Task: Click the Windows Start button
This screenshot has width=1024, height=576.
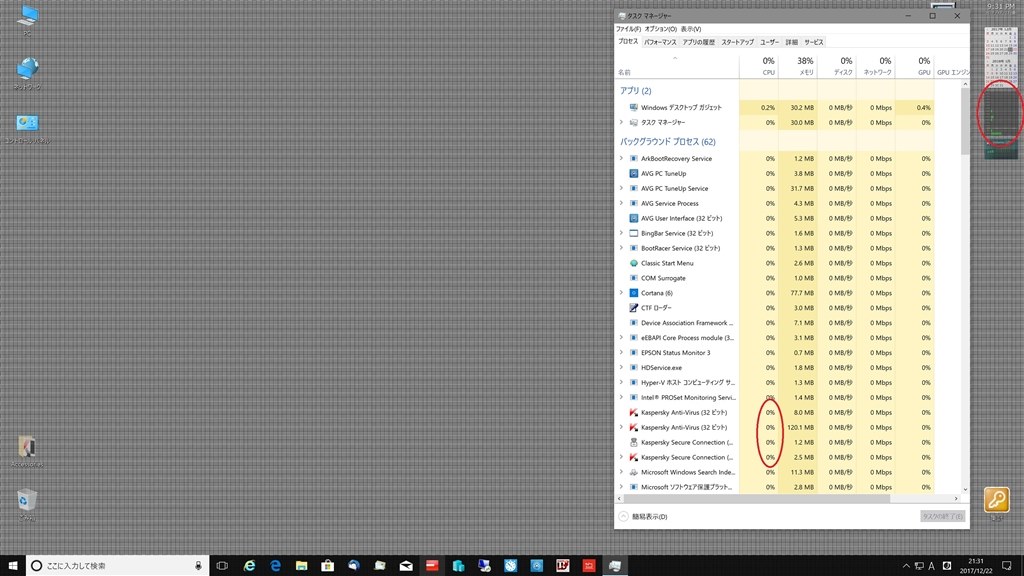Action: point(12,566)
